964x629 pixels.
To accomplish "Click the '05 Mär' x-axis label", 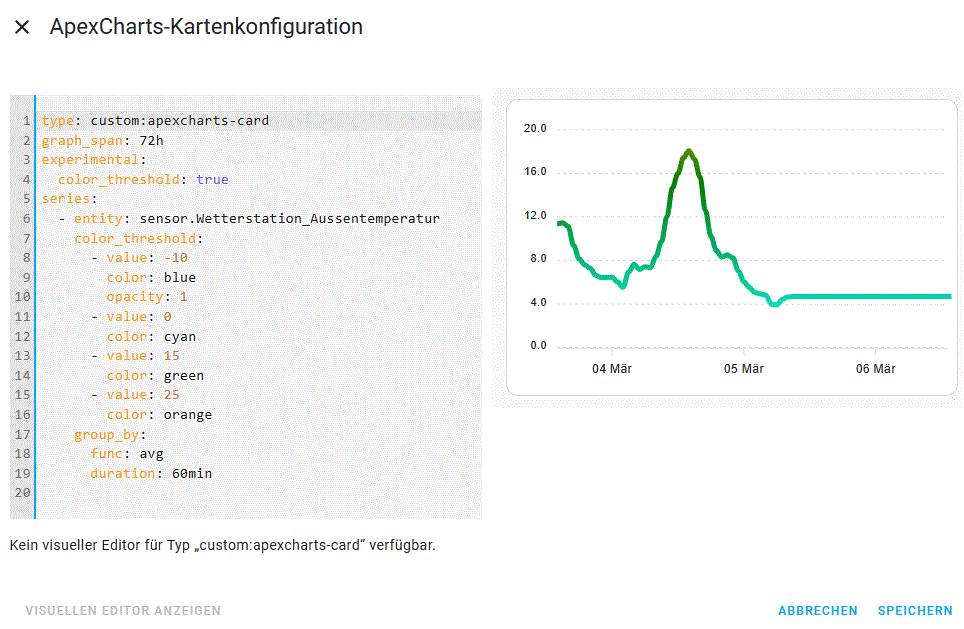I will [x=743, y=369].
